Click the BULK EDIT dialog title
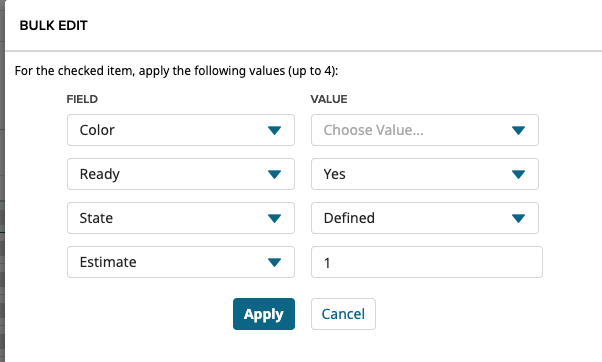This screenshot has width=602, height=362. pyautogui.click(x=54, y=25)
